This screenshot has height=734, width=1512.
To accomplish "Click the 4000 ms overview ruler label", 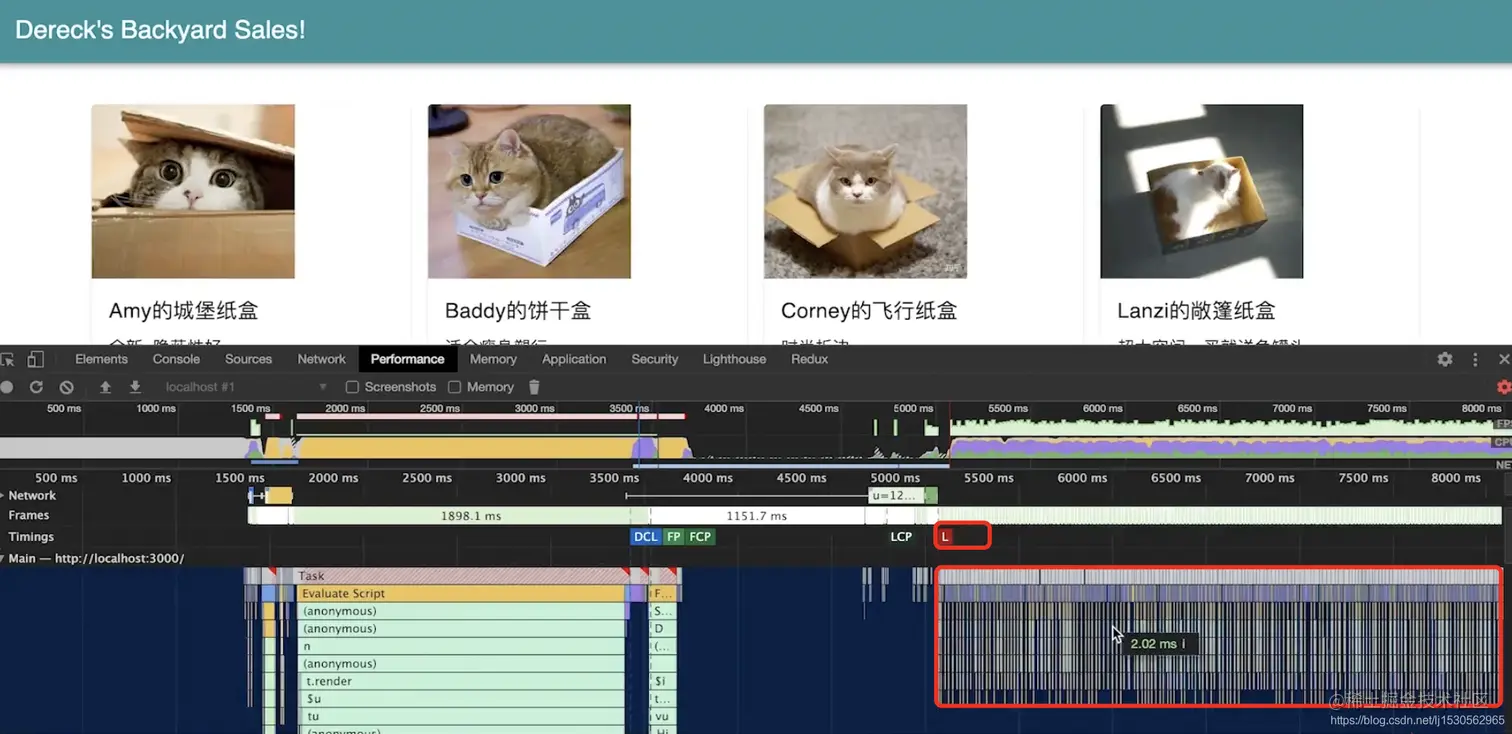I will pos(723,408).
